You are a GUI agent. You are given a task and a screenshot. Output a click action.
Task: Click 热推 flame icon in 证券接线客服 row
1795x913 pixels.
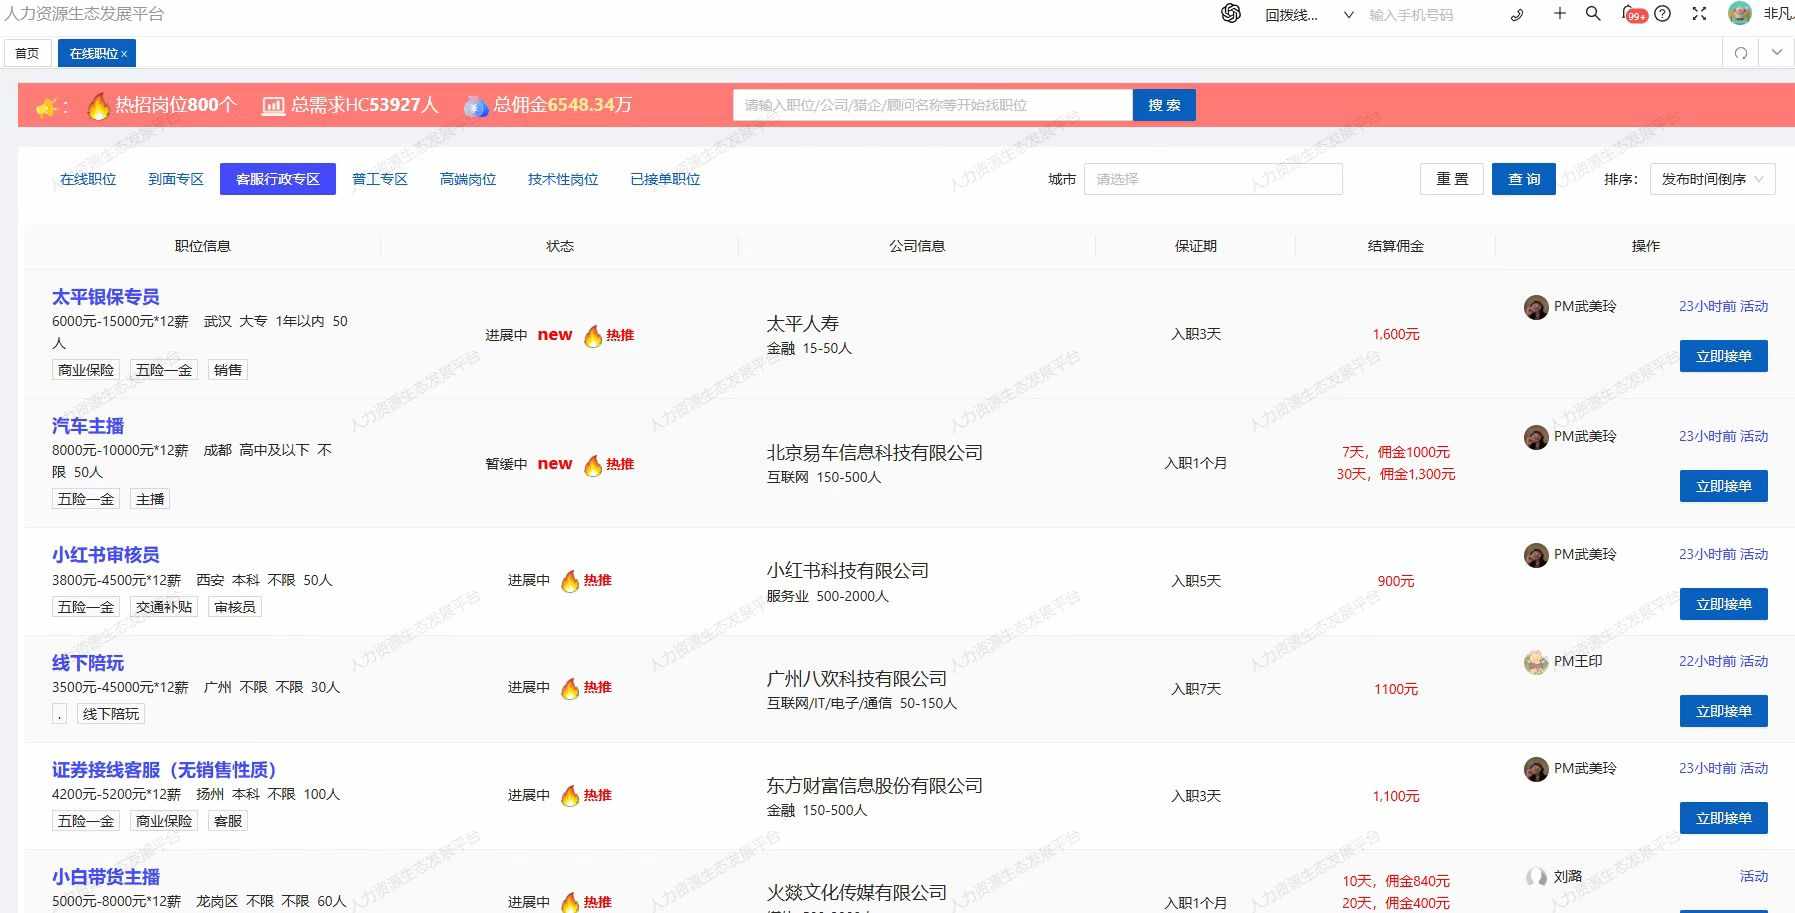tap(570, 795)
